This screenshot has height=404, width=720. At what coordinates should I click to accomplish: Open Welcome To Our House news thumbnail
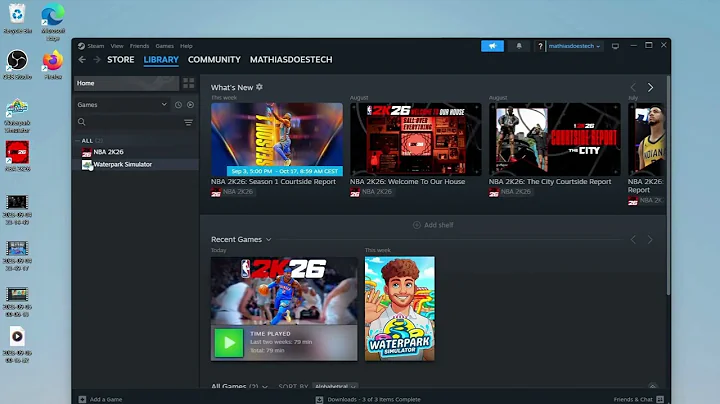[x=416, y=139]
